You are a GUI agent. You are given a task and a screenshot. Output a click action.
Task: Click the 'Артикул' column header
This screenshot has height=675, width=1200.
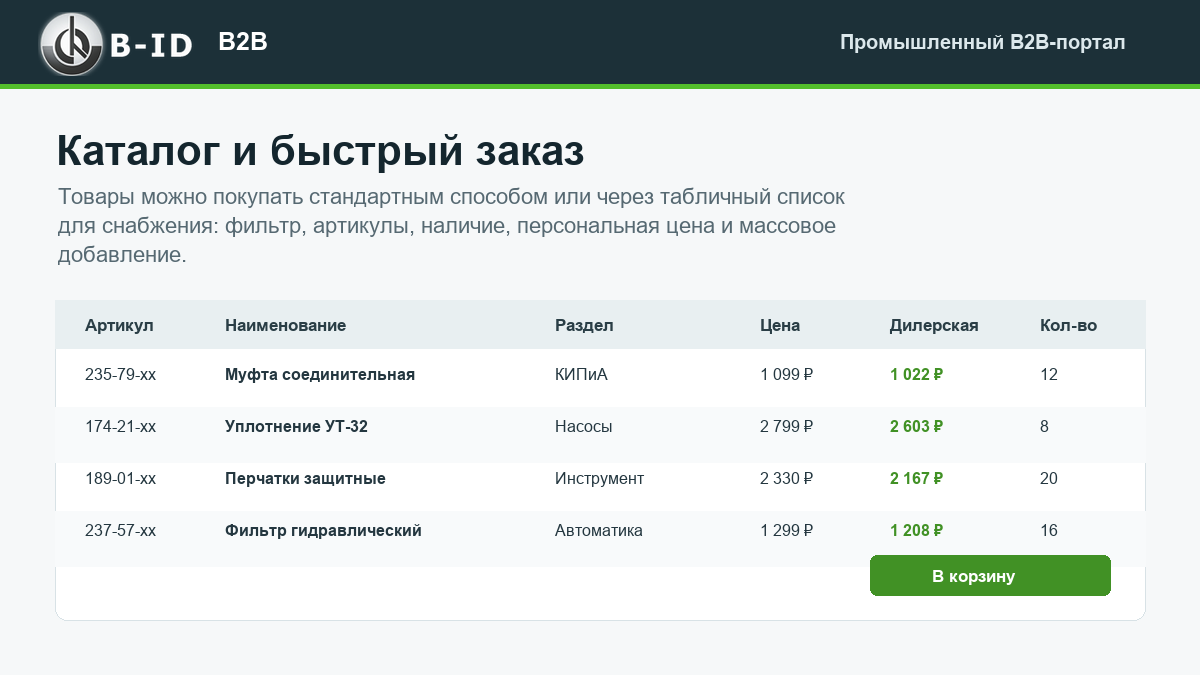119,325
